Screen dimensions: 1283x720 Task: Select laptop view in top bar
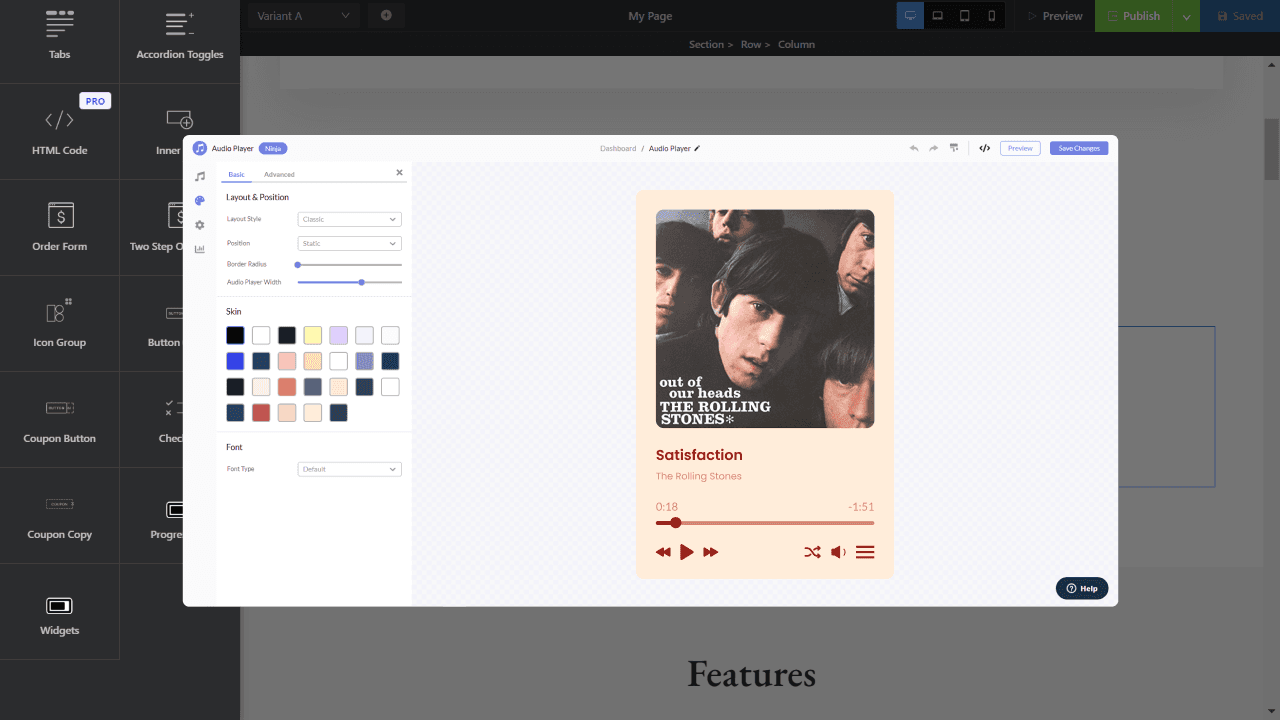pos(937,16)
